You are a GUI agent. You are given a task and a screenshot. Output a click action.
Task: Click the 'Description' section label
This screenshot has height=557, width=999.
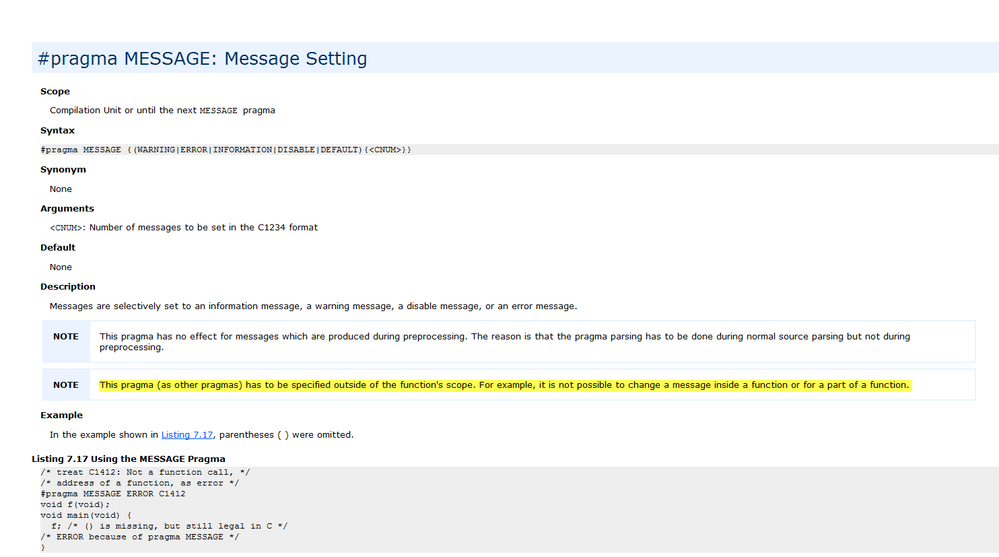tap(68, 287)
